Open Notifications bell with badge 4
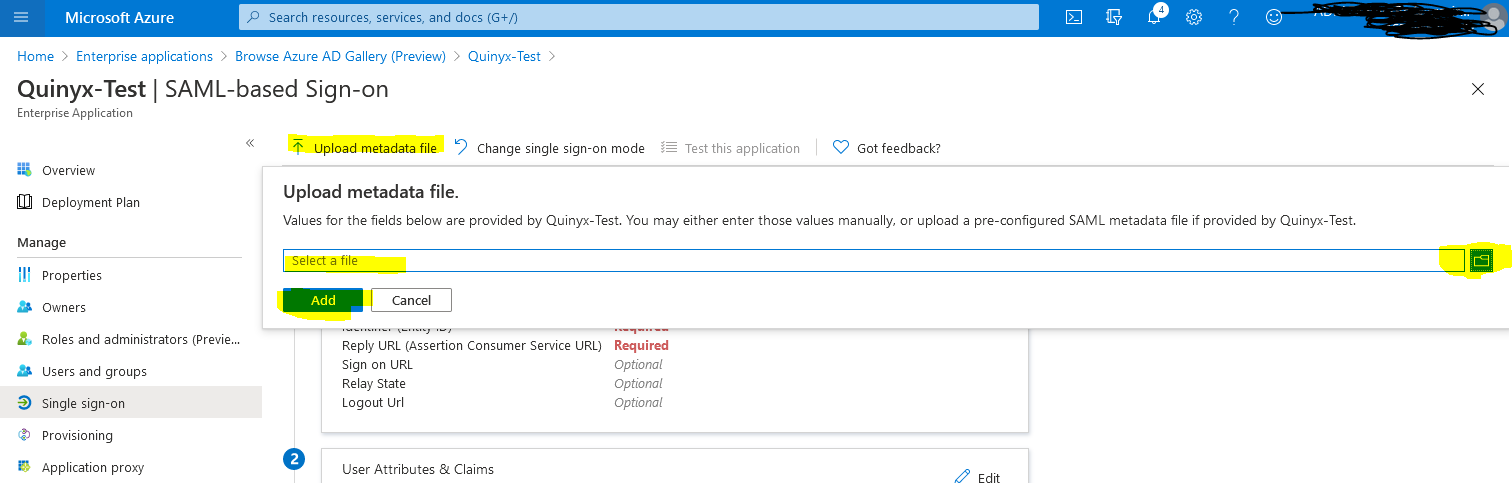The width and height of the screenshot is (1512, 483). 1155,16
